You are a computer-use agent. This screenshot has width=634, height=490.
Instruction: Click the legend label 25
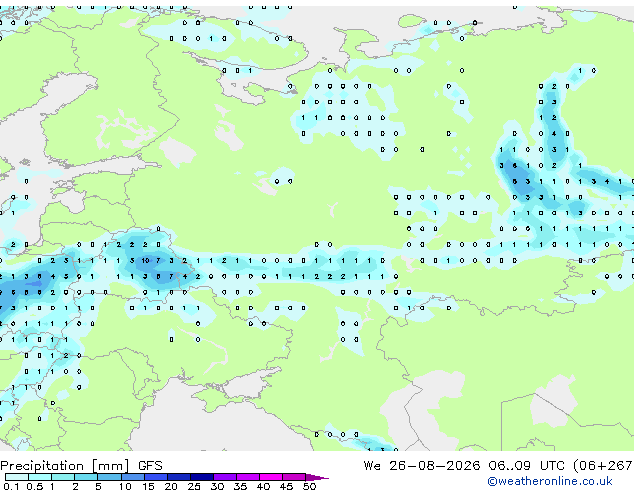click(x=194, y=486)
